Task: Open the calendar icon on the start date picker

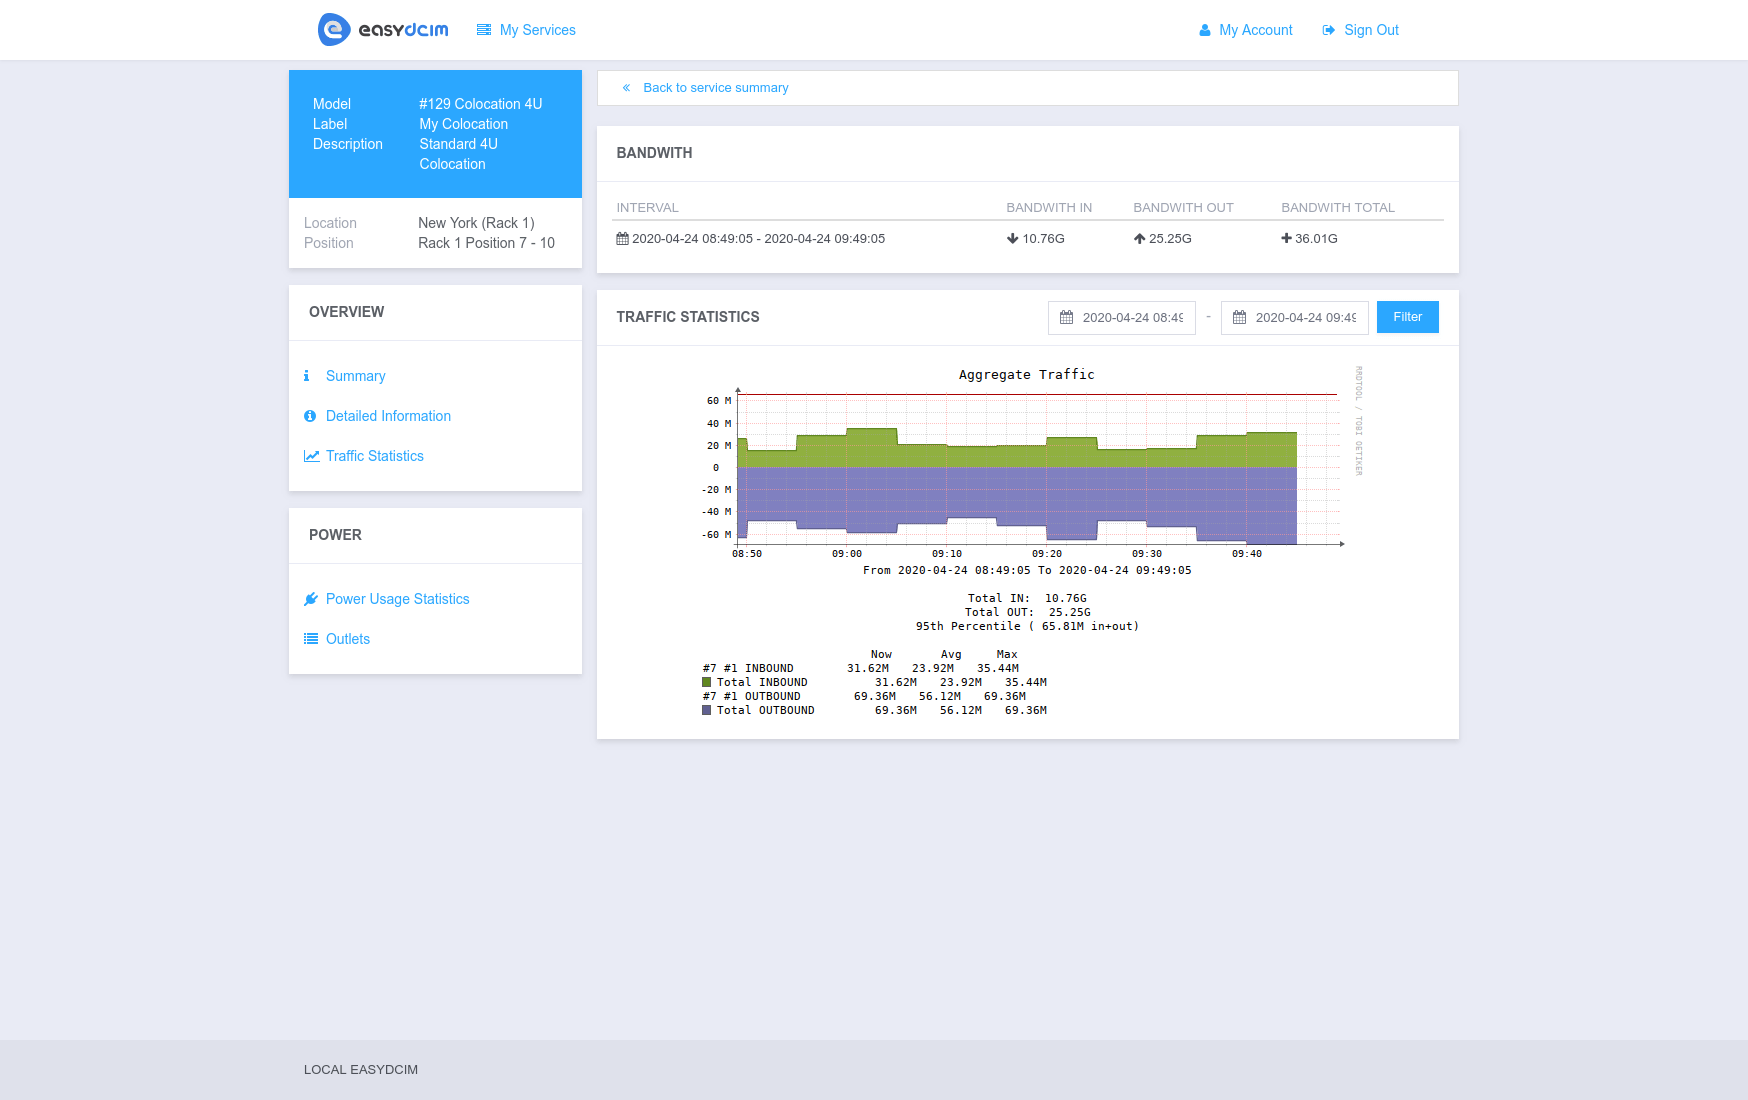Action: [1067, 317]
